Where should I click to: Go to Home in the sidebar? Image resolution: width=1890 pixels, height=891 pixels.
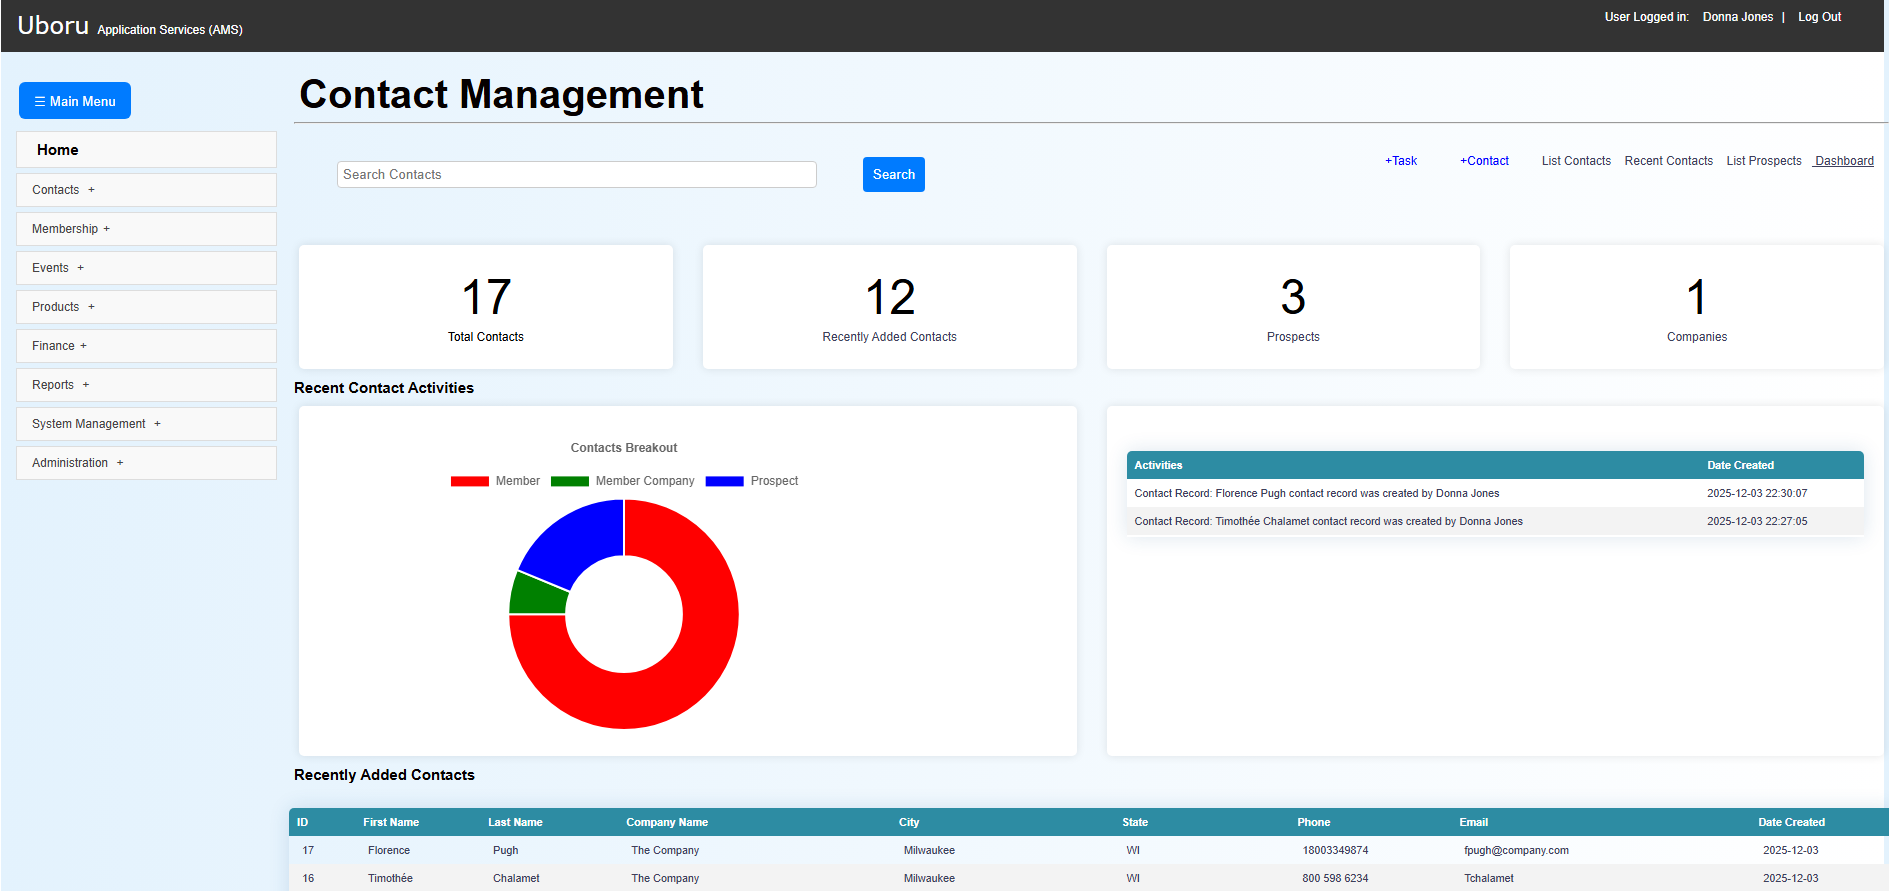[x=58, y=150]
